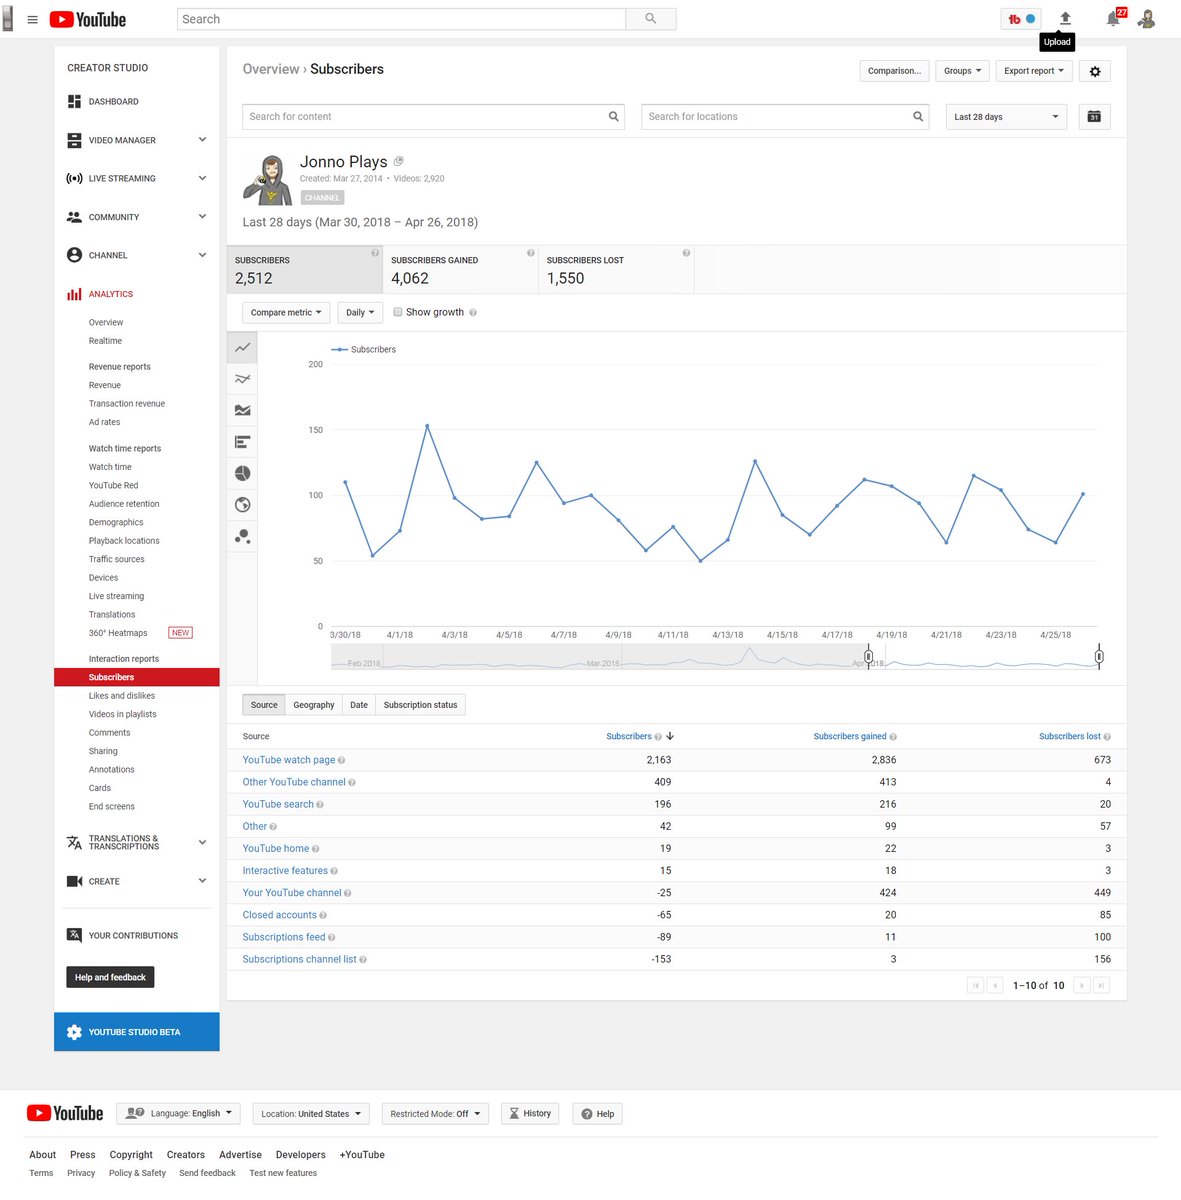Open the Compare metric dropdown
The image size is (1181, 1200).
click(x=286, y=313)
